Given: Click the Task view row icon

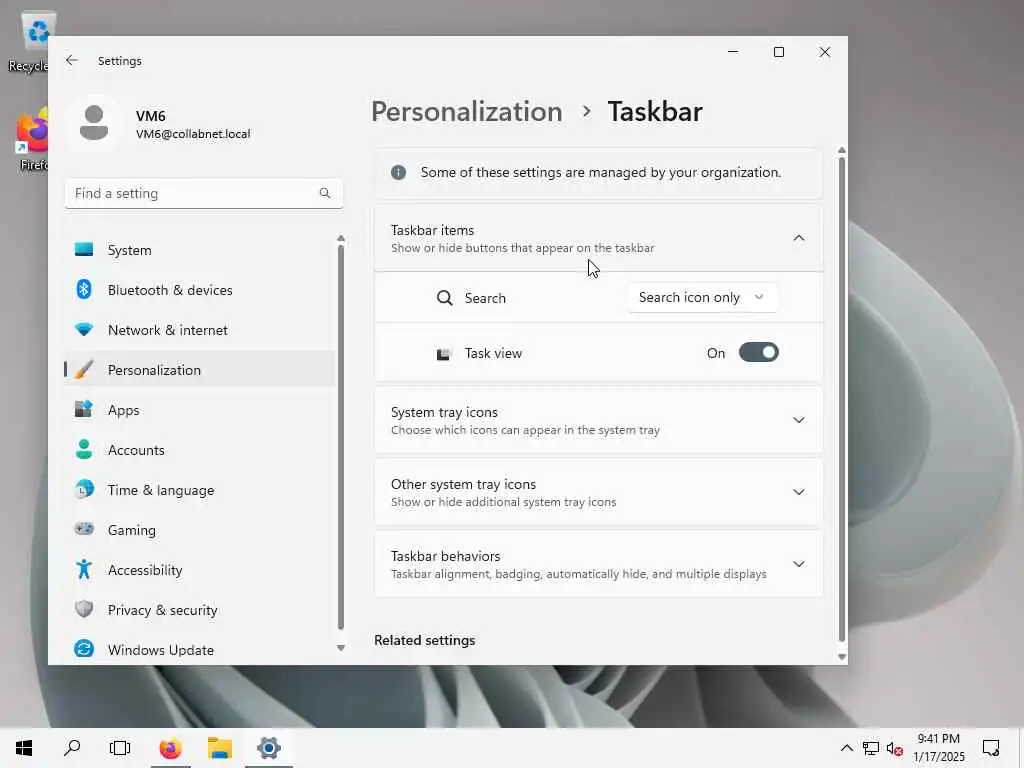Looking at the screenshot, I should pyautogui.click(x=444, y=354).
